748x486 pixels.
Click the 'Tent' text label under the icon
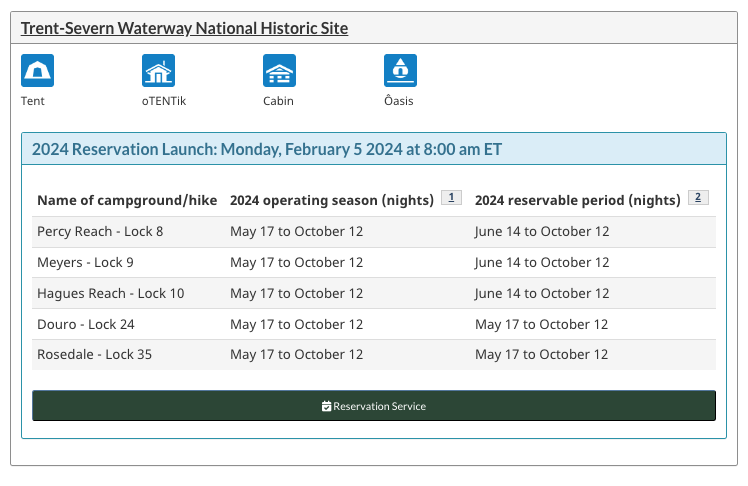[x=33, y=101]
